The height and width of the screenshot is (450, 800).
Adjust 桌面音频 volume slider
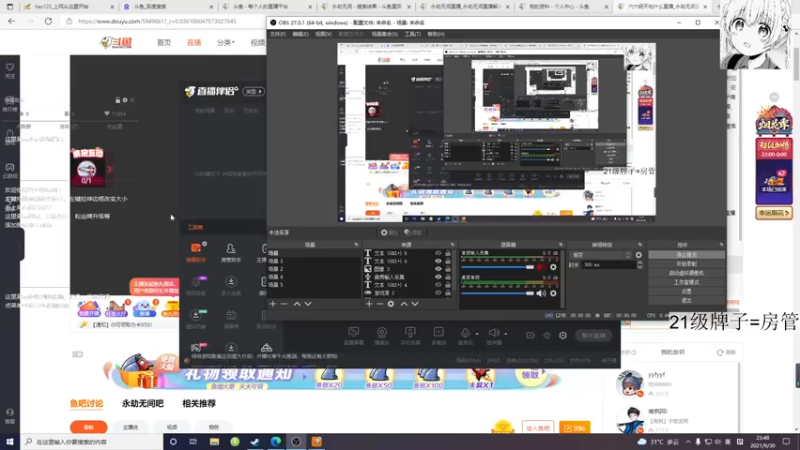click(x=497, y=293)
